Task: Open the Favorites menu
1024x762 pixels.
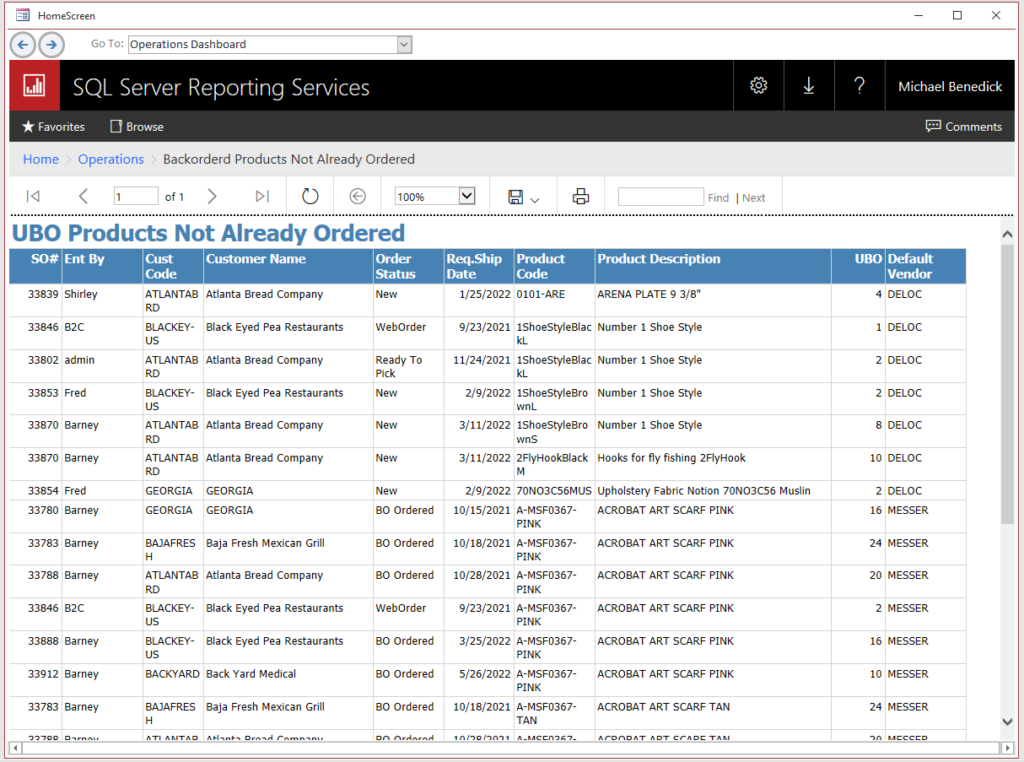Action: (x=53, y=127)
